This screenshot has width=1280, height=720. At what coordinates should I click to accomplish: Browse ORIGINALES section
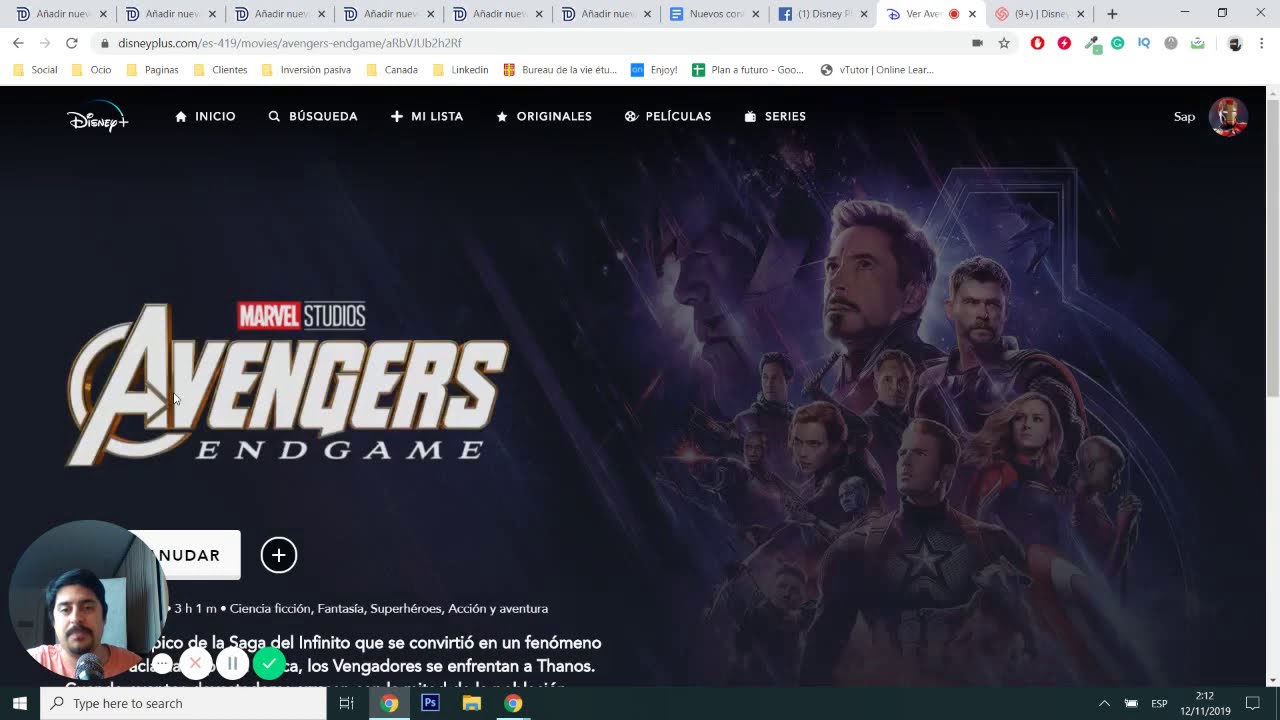click(x=544, y=117)
